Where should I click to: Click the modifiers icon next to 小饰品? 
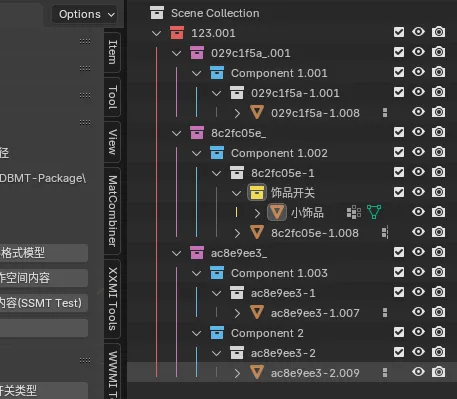click(x=354, y=212)
